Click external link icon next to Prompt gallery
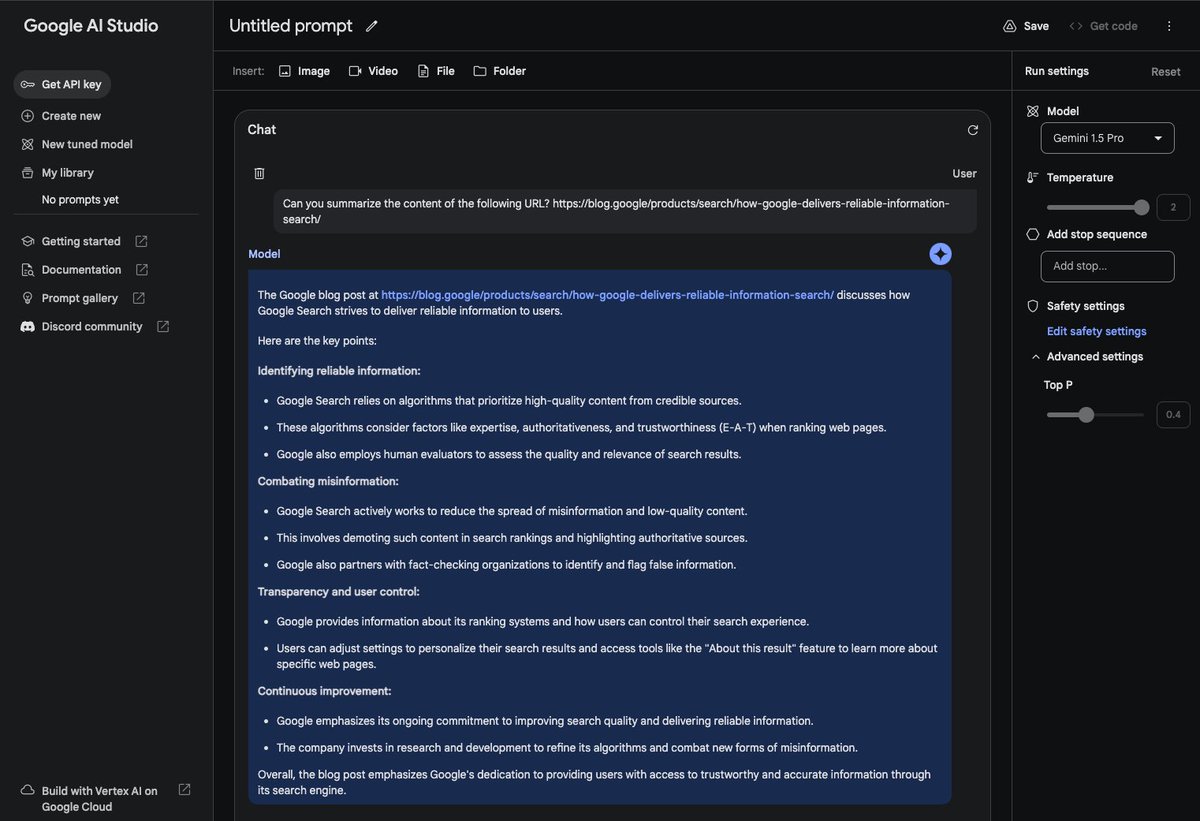The width and height of the screenshot is (1200, 821). point(139,298)
